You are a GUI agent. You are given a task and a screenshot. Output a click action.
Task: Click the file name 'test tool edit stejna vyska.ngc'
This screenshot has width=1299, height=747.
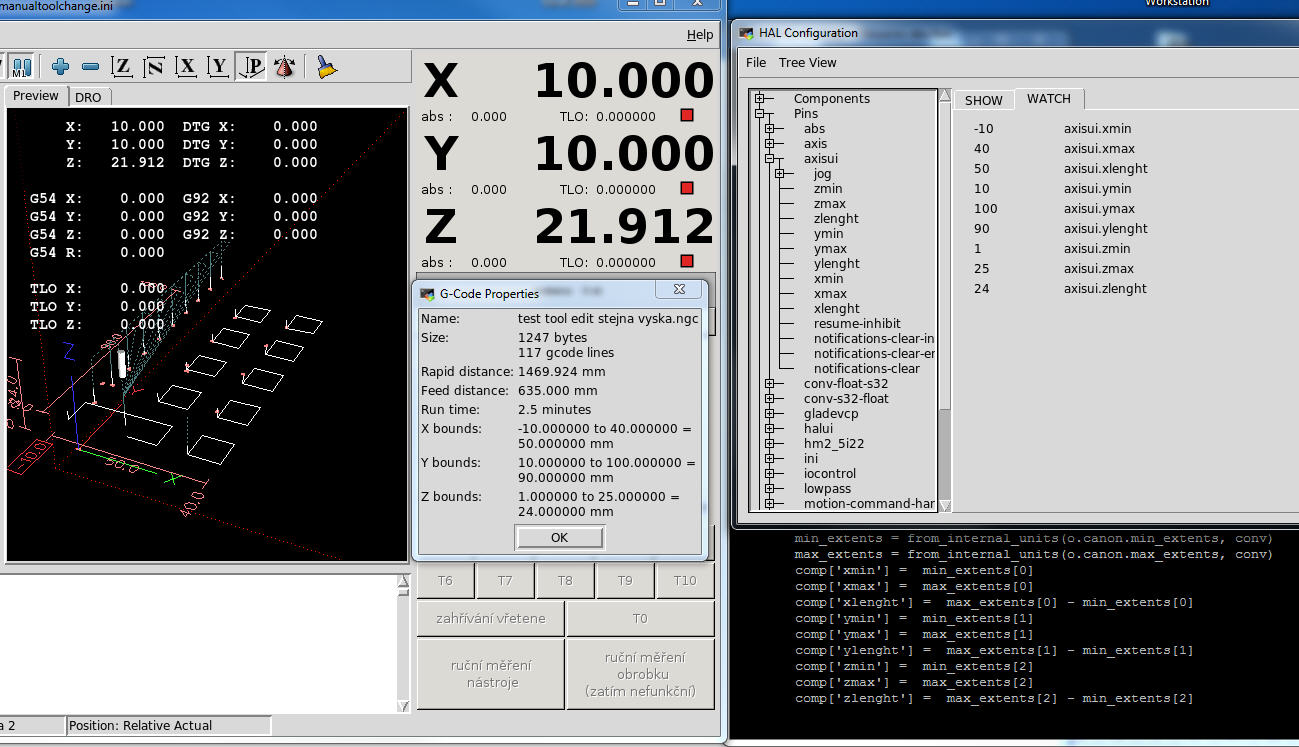608,319
